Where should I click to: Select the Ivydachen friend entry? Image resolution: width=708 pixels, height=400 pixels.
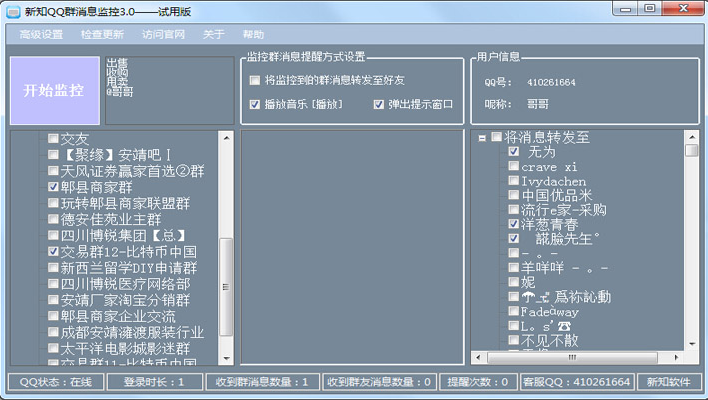tap(556, 182)
